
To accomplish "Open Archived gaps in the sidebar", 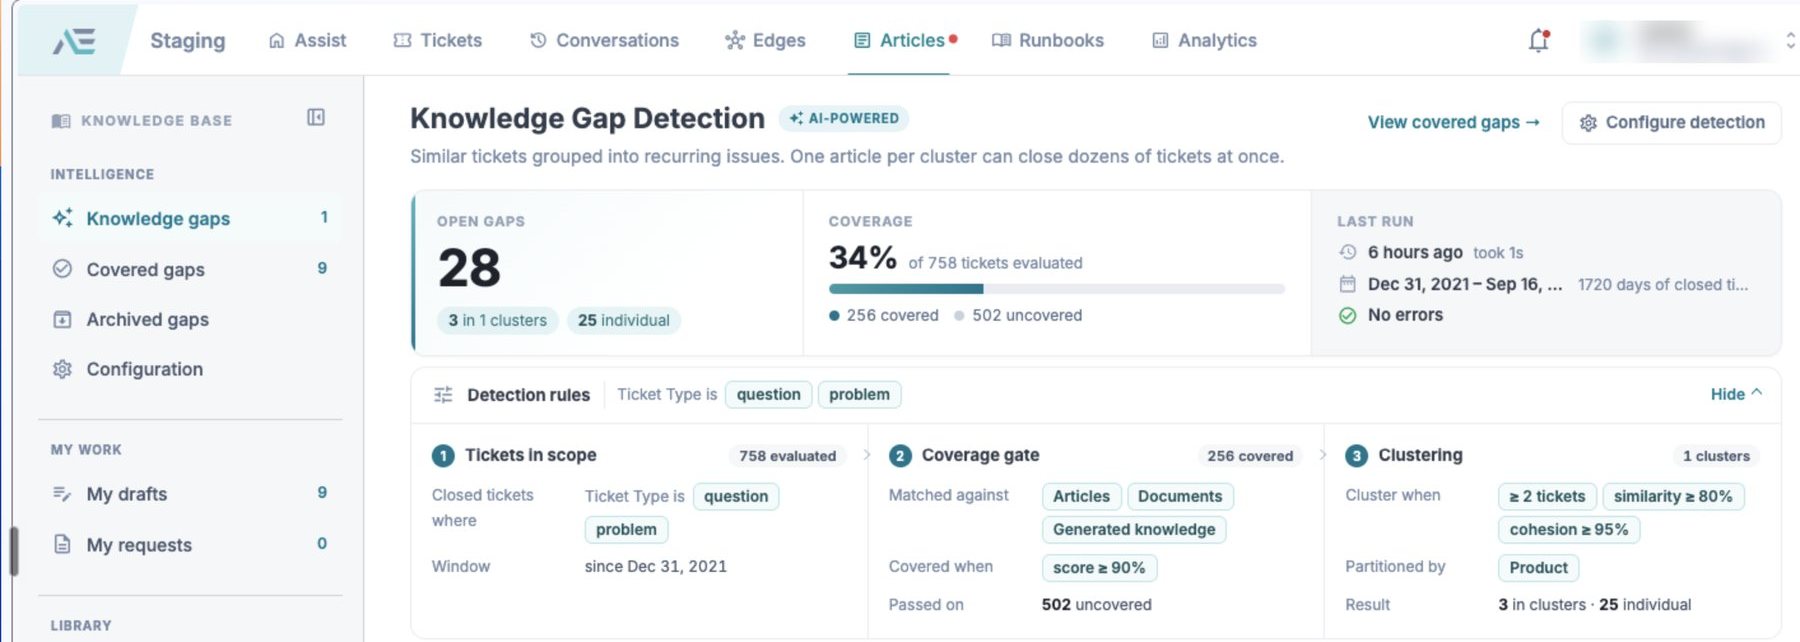I will point(190,320).
